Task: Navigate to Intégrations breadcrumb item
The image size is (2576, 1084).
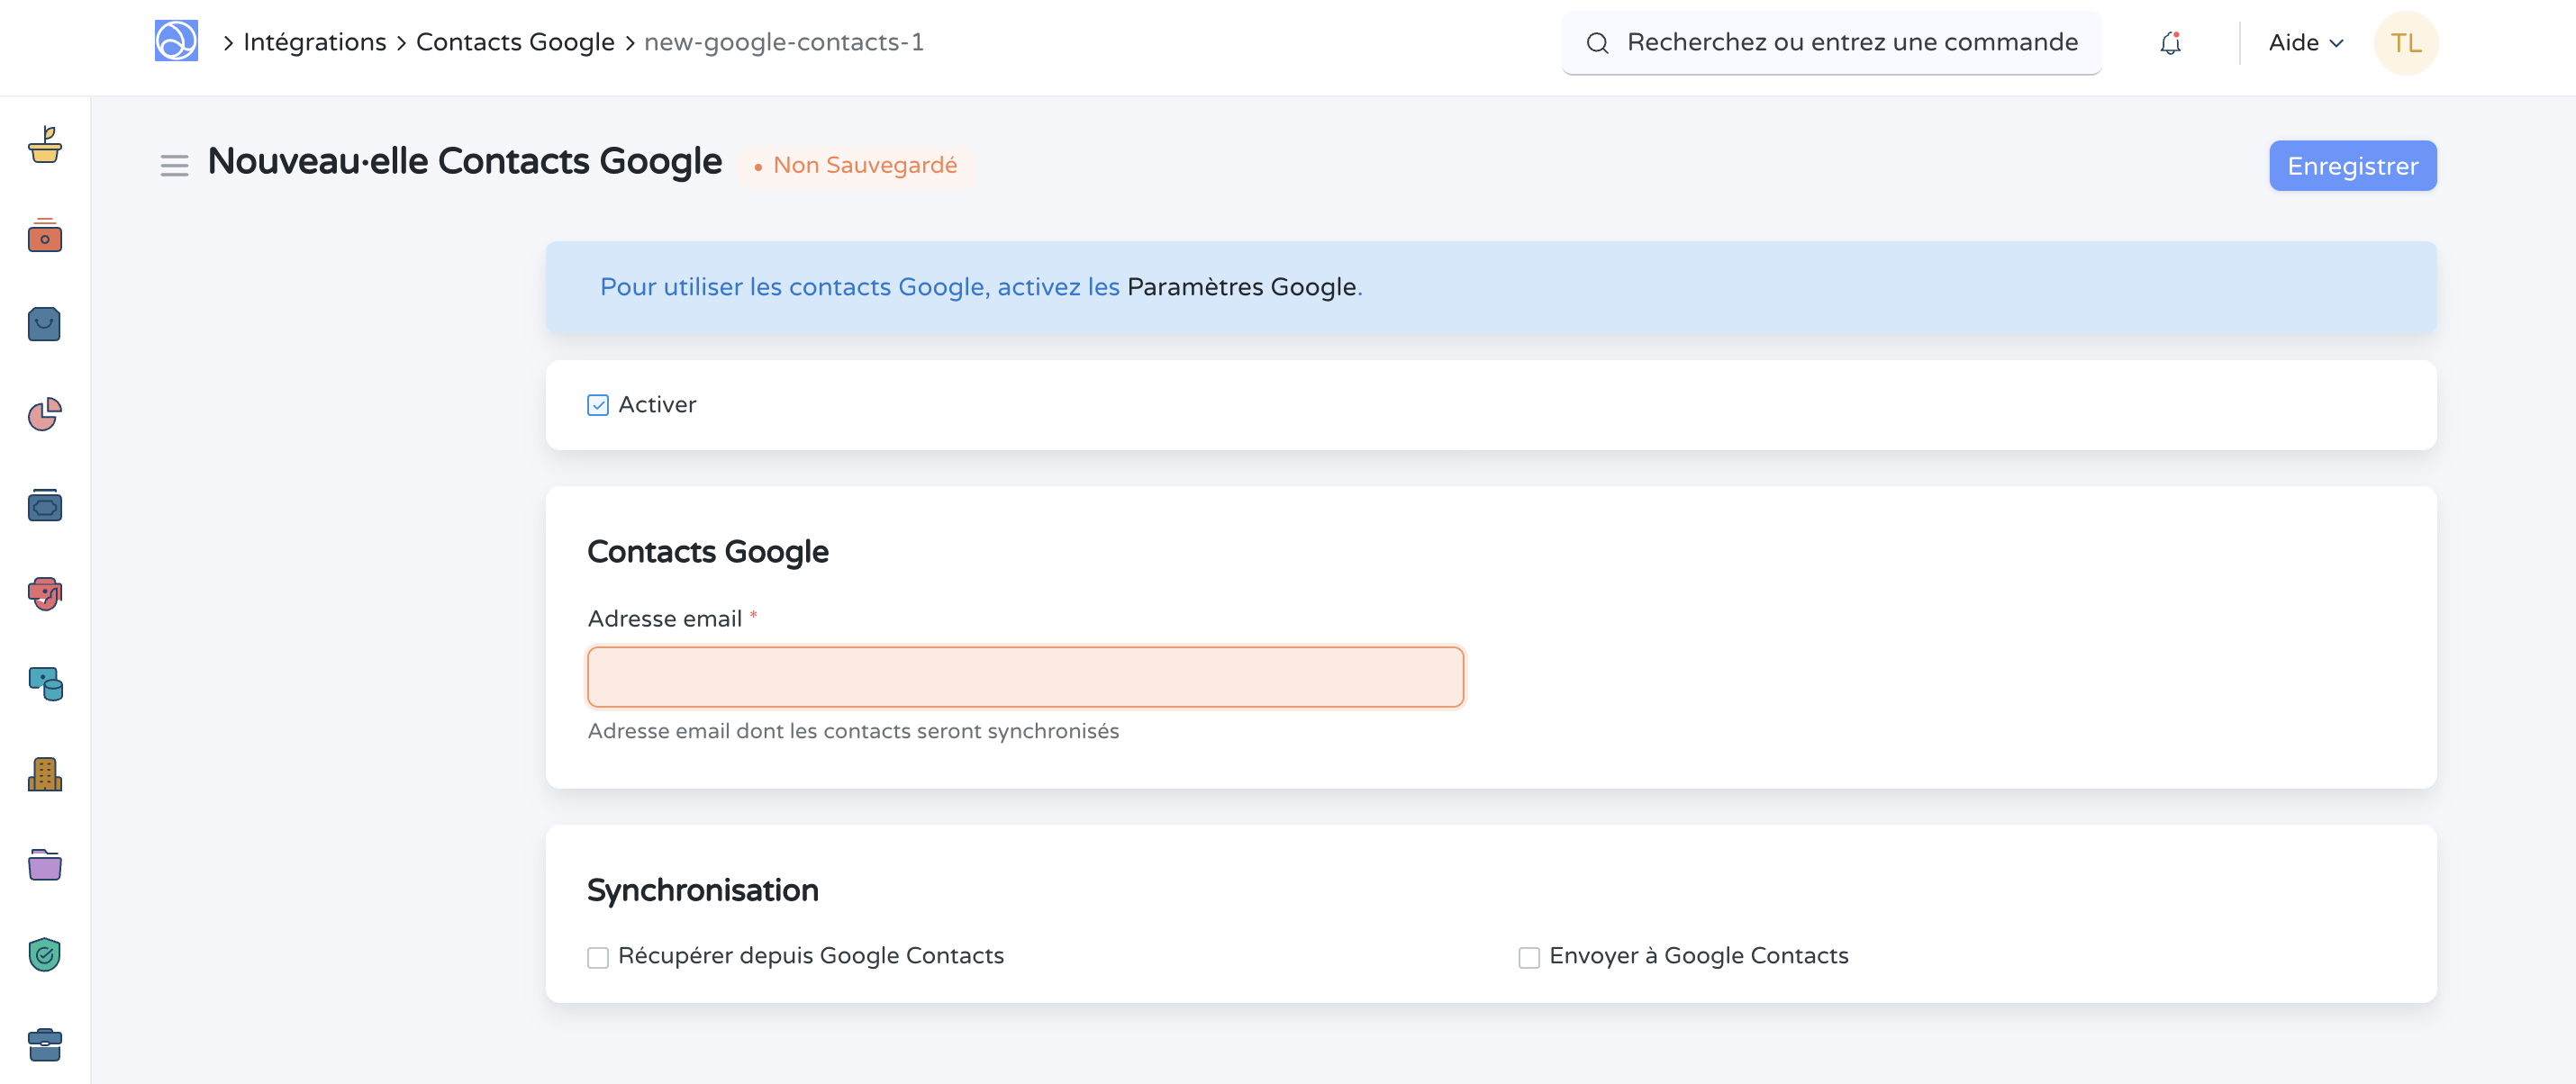Action: 314,42
